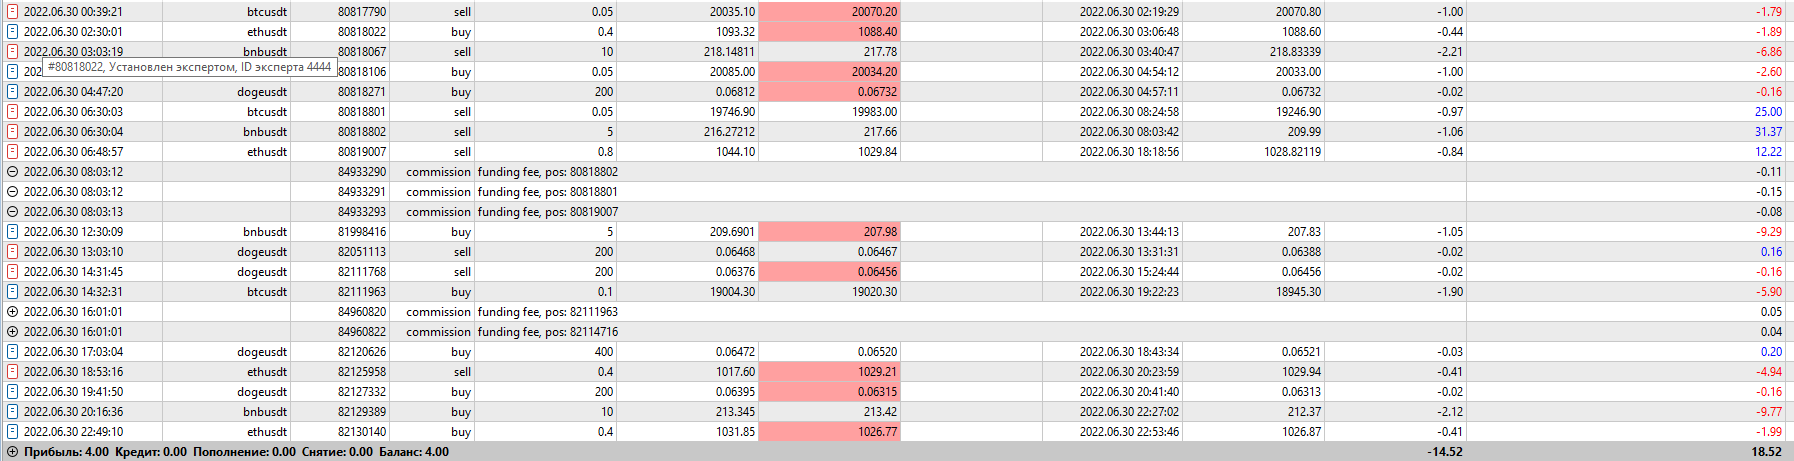Click the plus circle icon for commission 84960820
1794x461 pixels.
tap(12, 312)
